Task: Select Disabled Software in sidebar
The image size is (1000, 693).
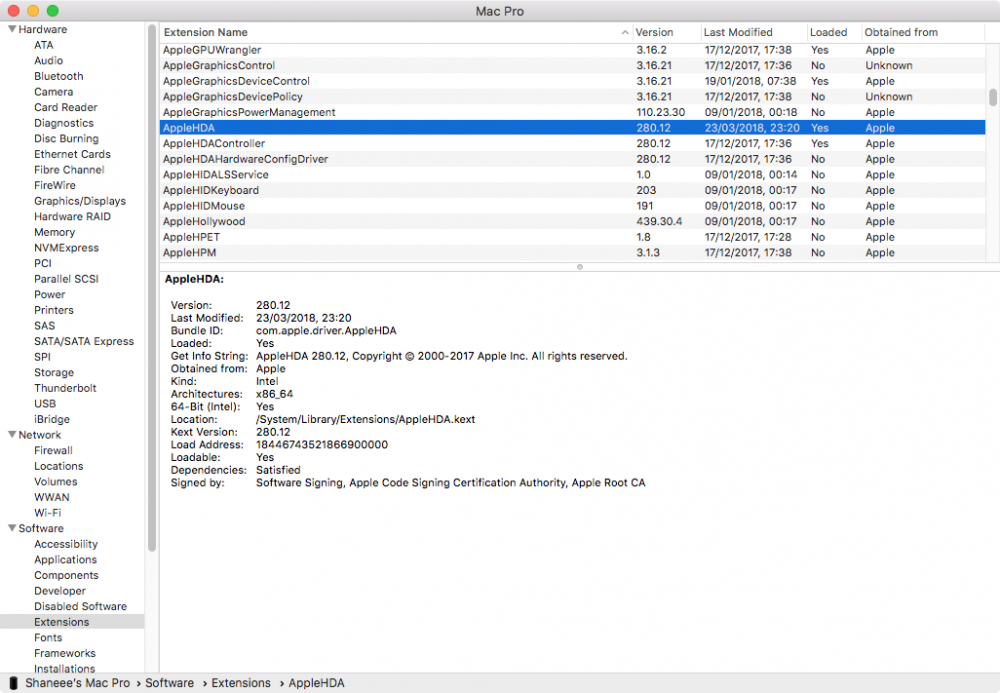Action: pos(80,607)
